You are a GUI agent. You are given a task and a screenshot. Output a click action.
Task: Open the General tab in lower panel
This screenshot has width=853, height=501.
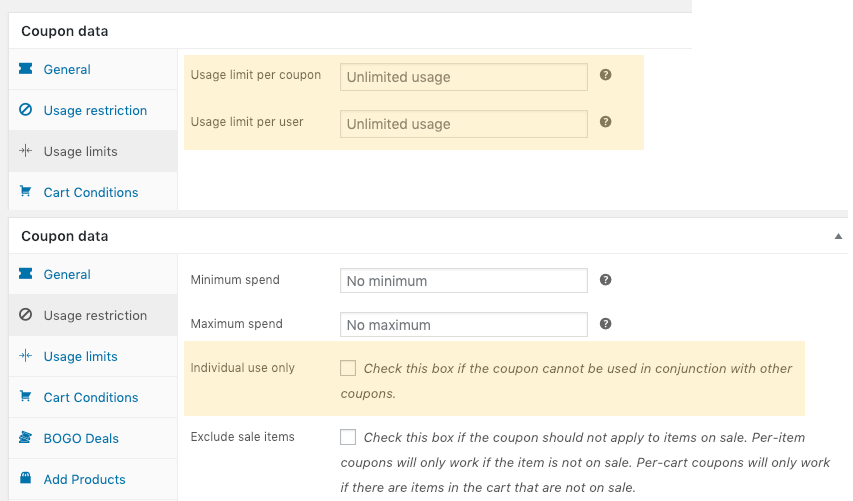pos(67,274)
